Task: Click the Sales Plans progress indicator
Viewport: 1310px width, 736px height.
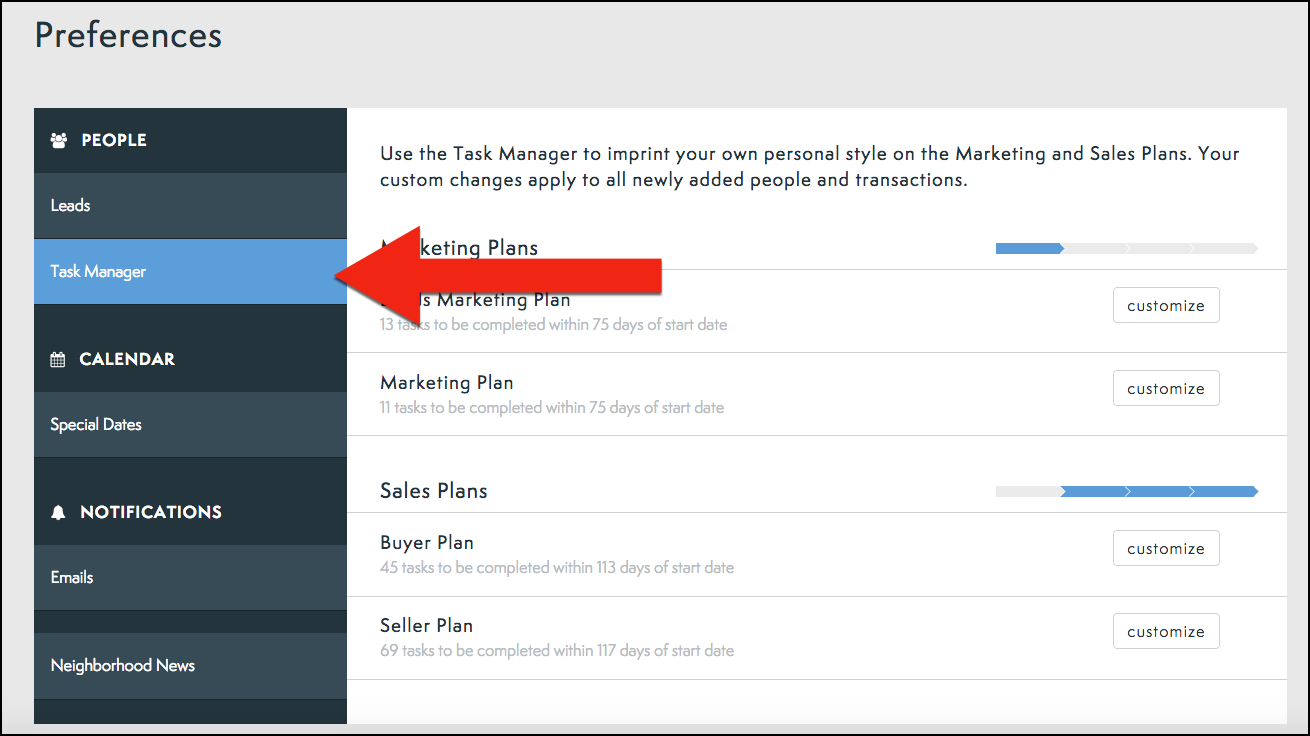Action: pyautogui.click(x=1126, y=491)
